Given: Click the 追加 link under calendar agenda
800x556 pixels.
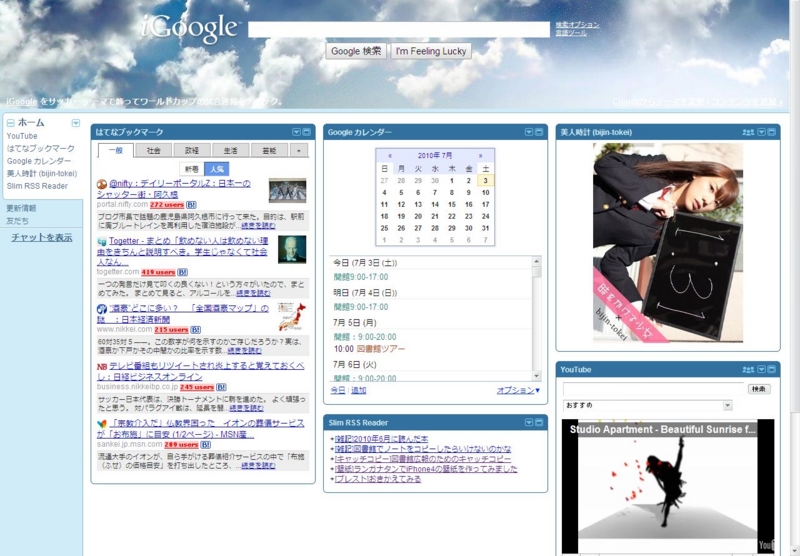Looking at the screenshot, I should point(359,390).
